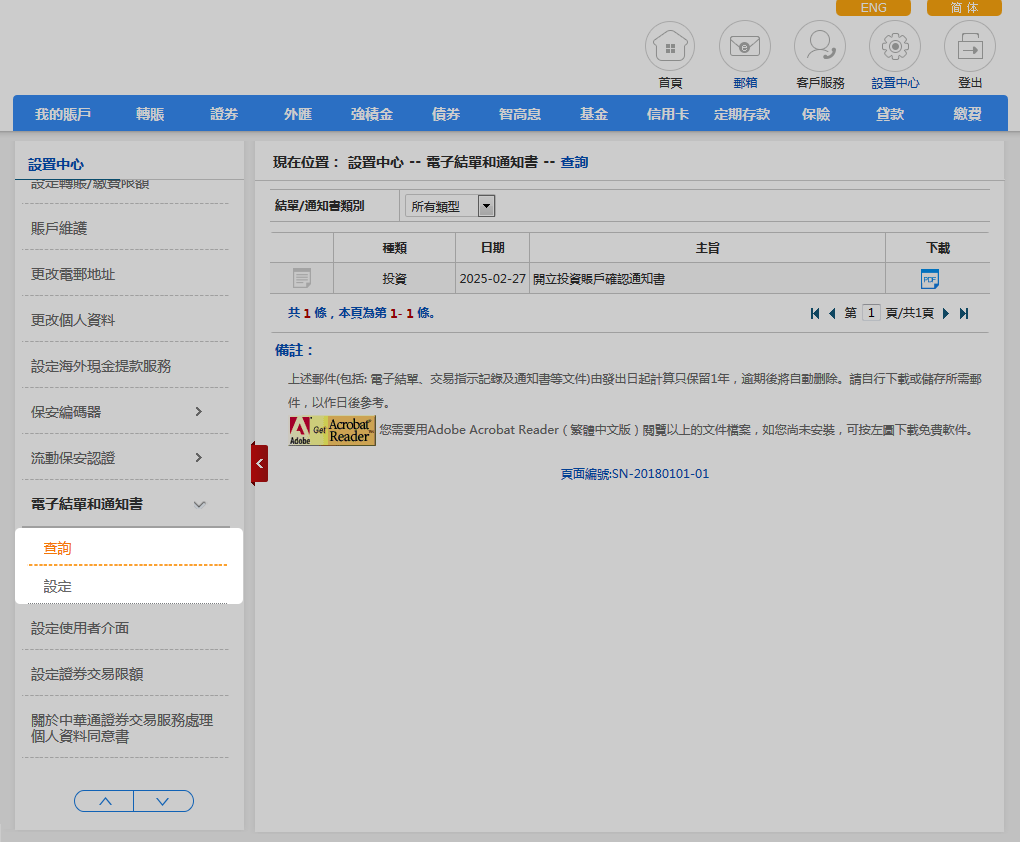
Task: Collapse sidebar with the red arrow handle
Action: [x=260, y=464]
